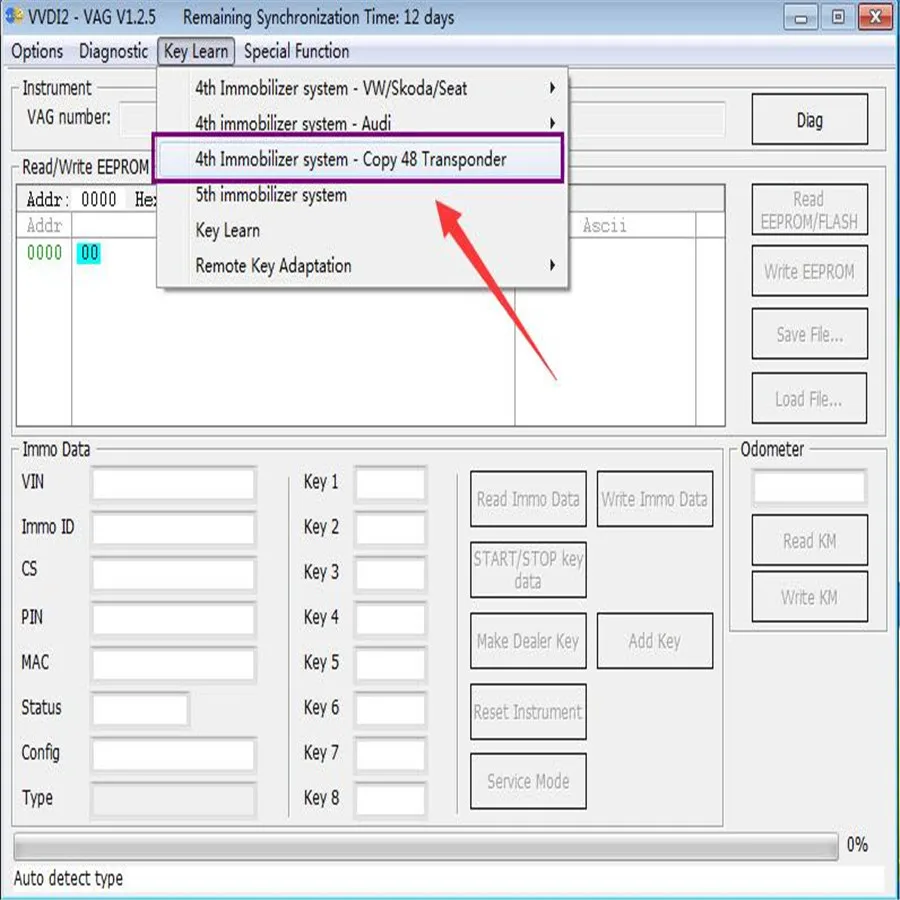Select Remote Key Adaptation entry
This screenshot has width=900, height=900.
[363, 266]
